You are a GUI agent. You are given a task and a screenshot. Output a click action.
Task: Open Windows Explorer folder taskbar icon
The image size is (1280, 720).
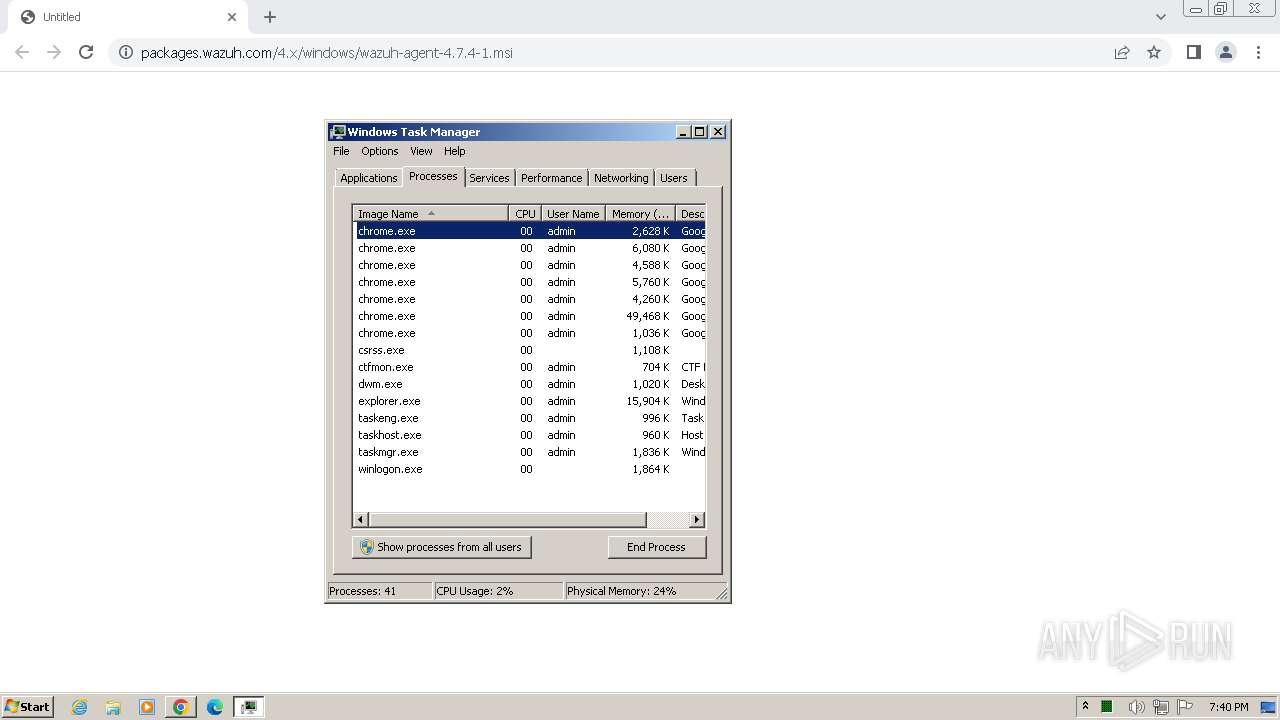(113, 707)
